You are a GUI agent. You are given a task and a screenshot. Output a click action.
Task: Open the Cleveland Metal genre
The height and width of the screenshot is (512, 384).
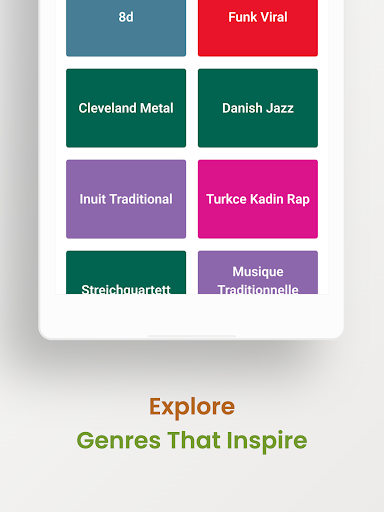click(x=126, y=108)
